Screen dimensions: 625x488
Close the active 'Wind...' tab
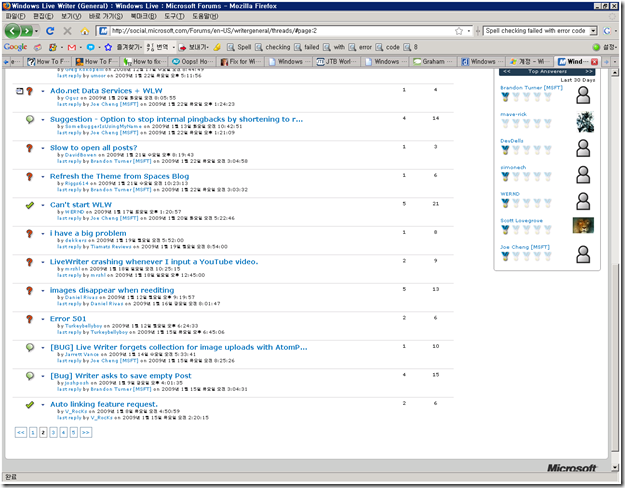tap(594, 61)
